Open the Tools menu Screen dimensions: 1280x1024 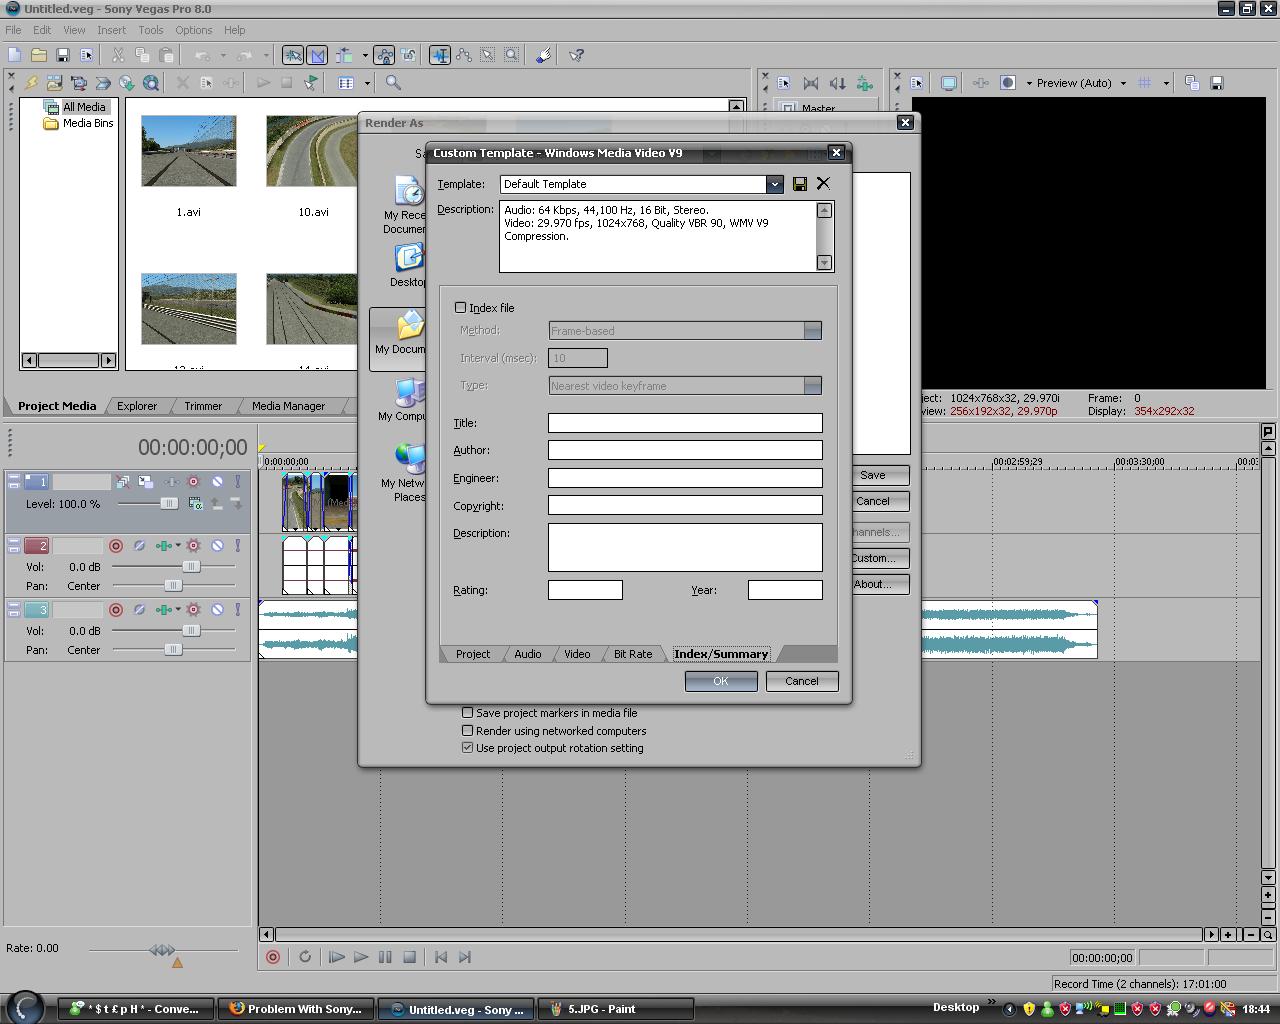pos(151,30)
